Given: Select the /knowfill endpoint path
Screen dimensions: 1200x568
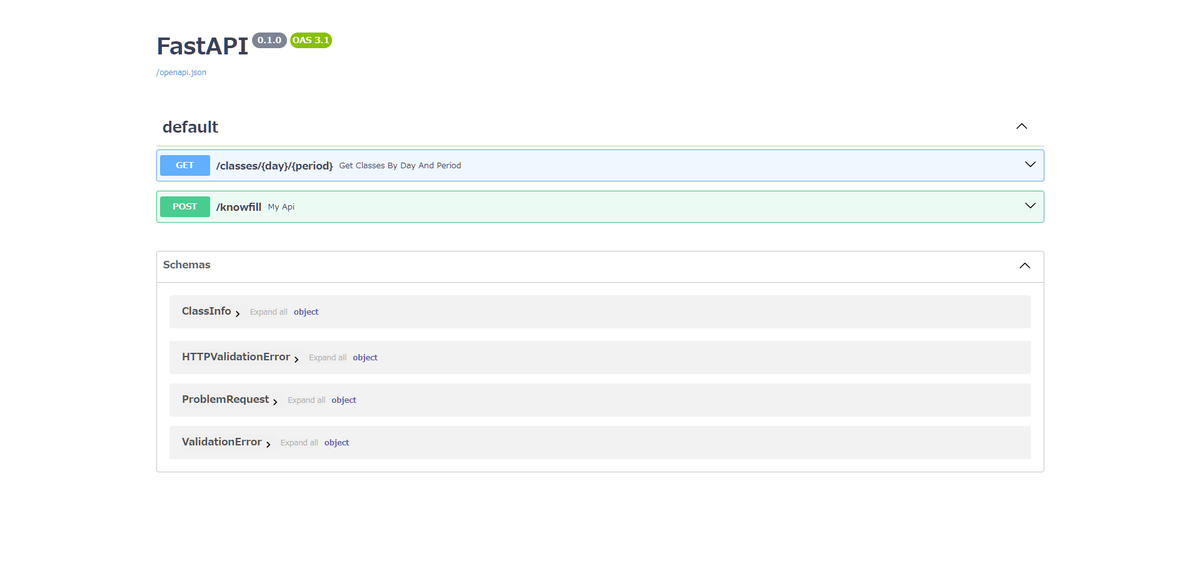Looking at the screenshot, I should 238,207.
